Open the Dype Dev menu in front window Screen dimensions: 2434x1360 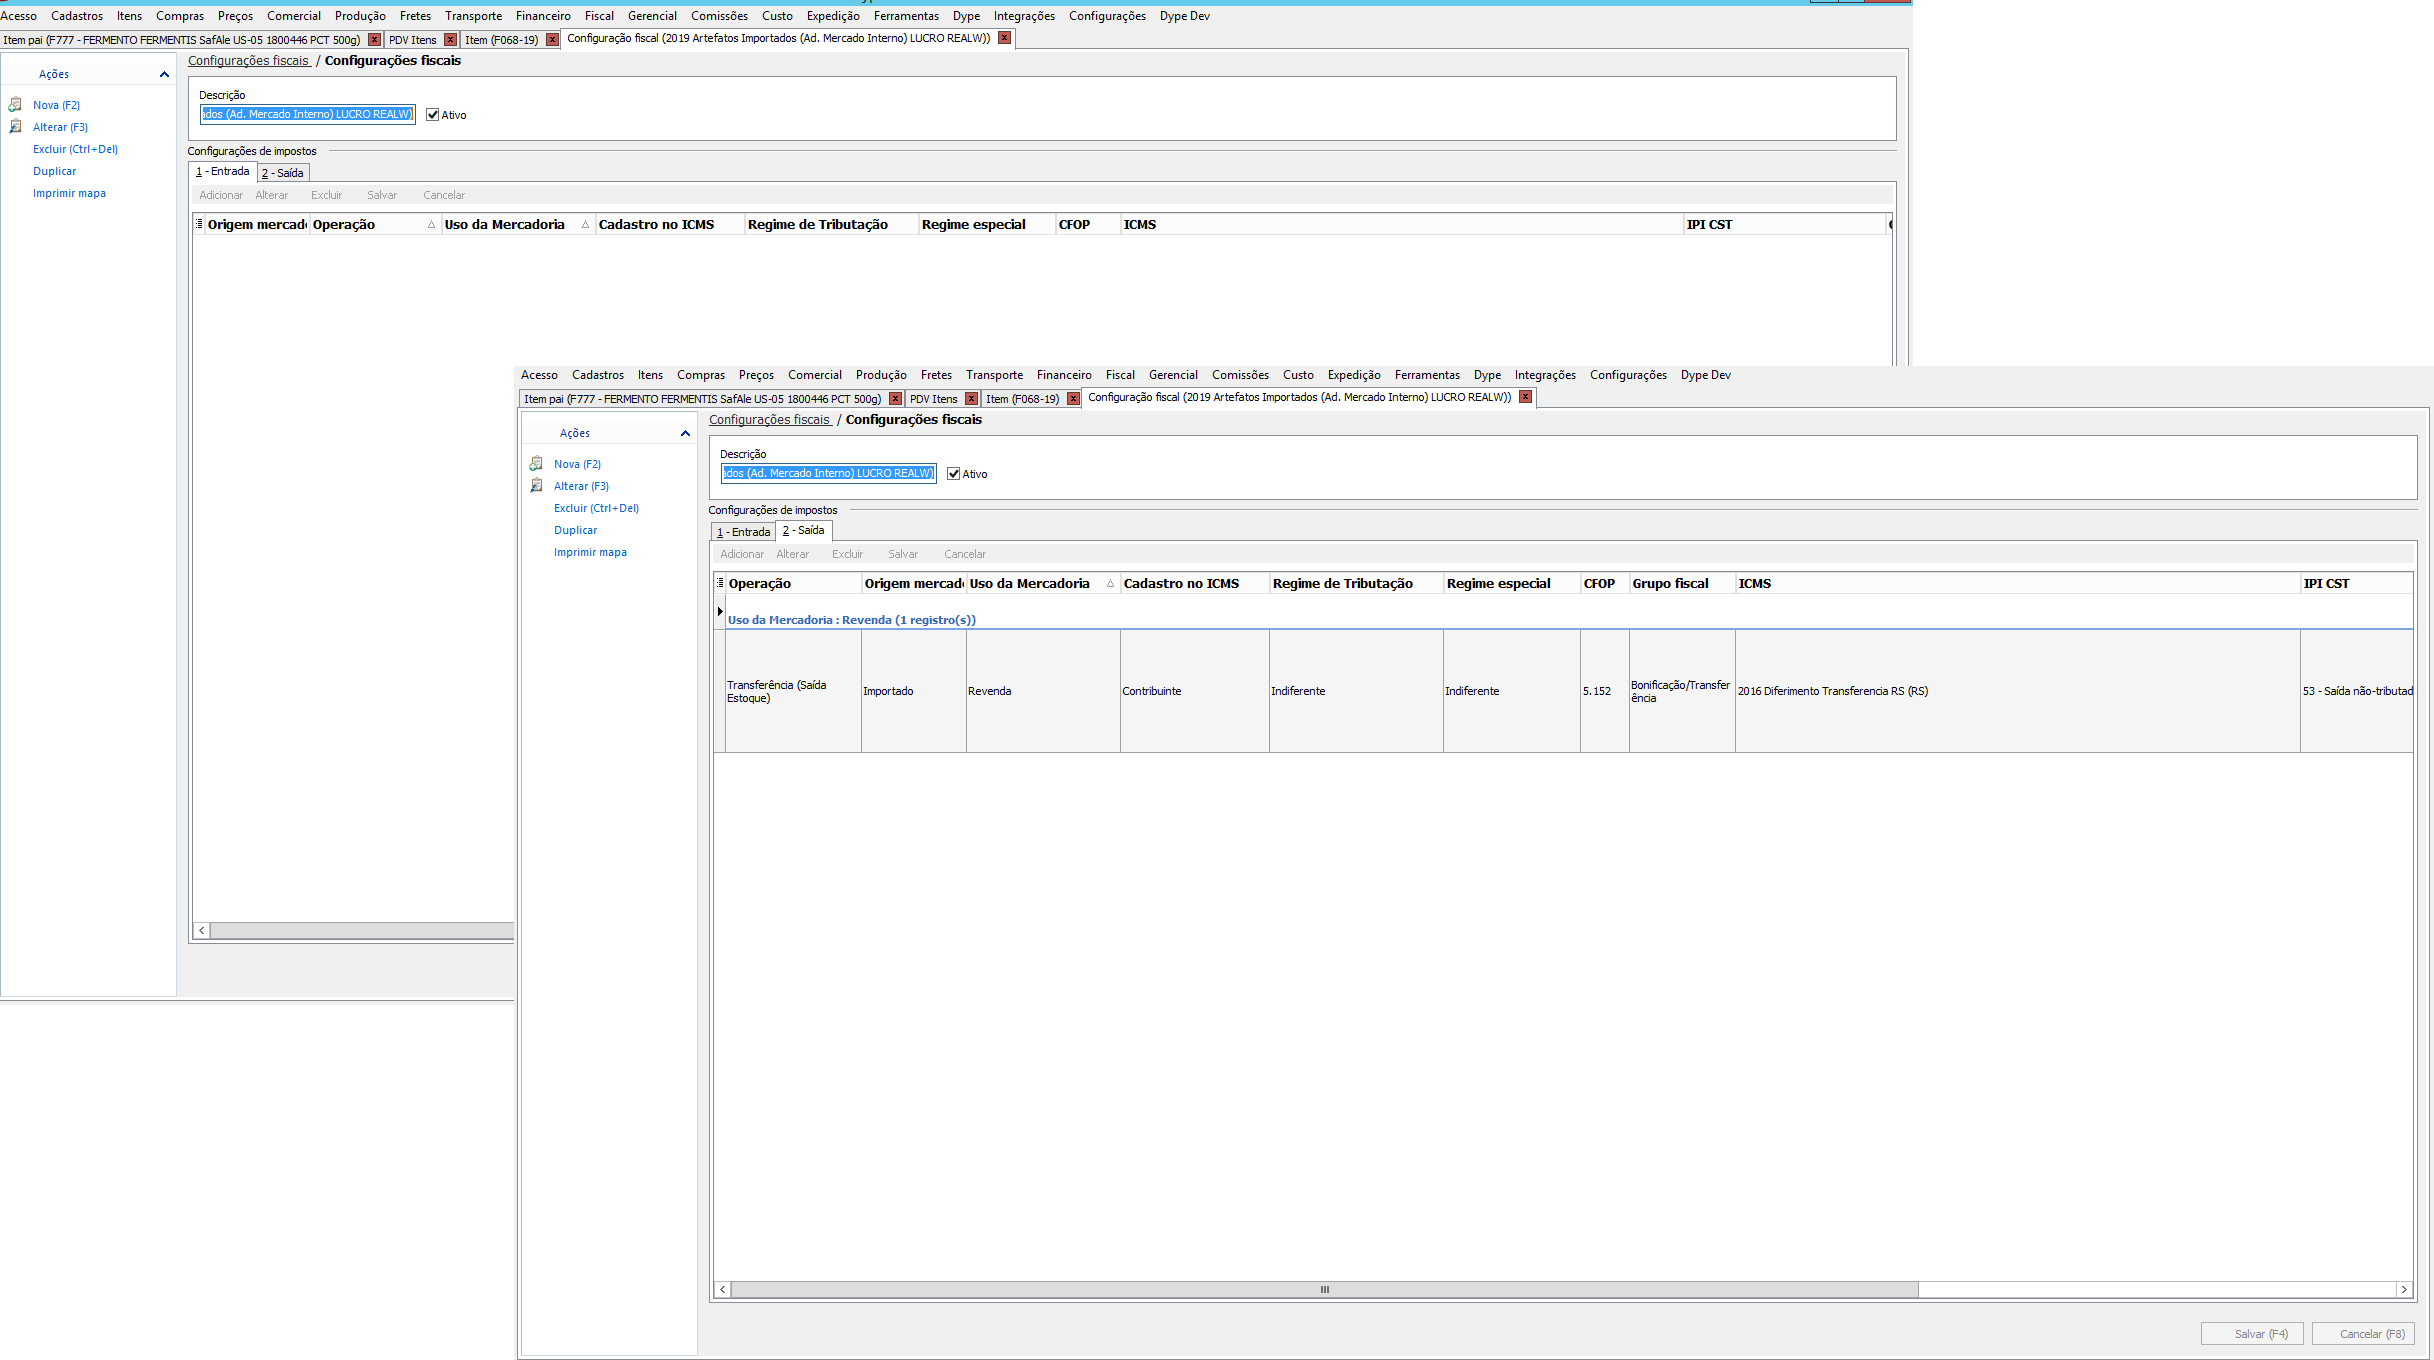click(x=1706, y=375)
